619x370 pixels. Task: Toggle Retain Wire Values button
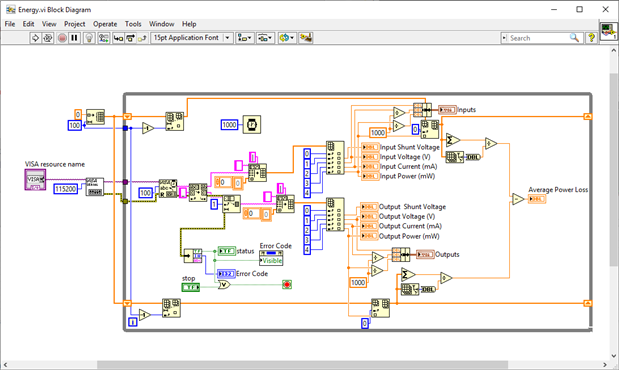(x=104, y=38)
